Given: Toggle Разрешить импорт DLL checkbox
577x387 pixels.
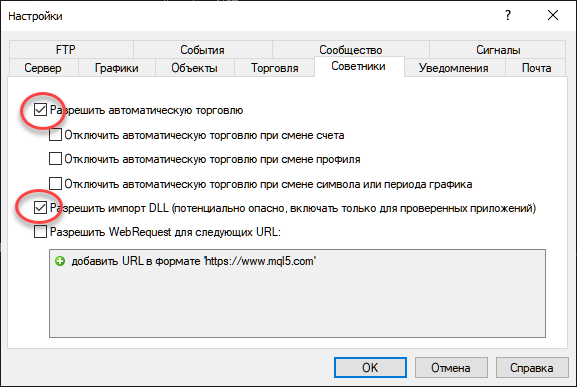Looking at the screenshot, I should click(x=40, y=208).
